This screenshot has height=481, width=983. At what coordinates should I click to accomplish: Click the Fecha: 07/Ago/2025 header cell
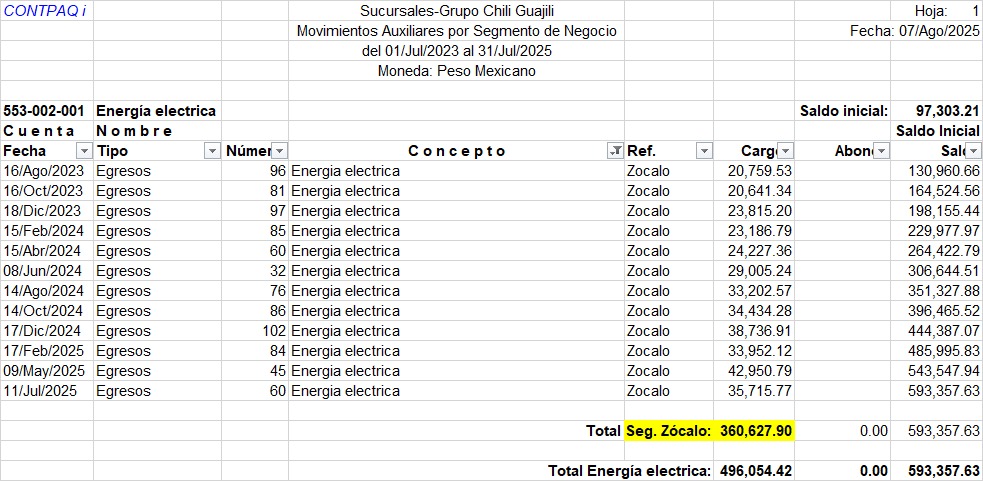[x=914, y=31]
